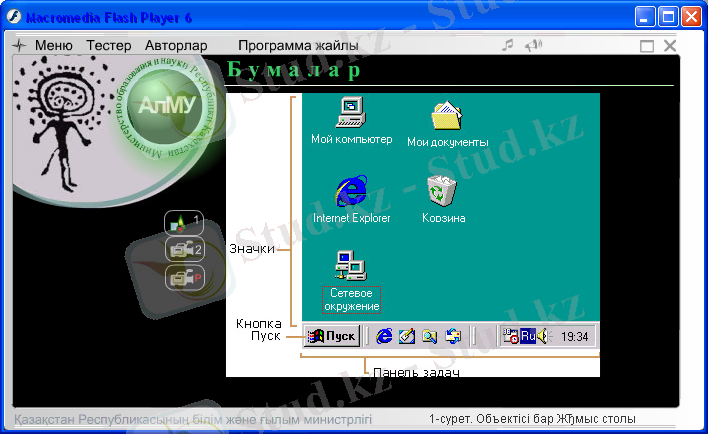Click the Пуск start button
The image size is (708, 434).
point(331,336)
